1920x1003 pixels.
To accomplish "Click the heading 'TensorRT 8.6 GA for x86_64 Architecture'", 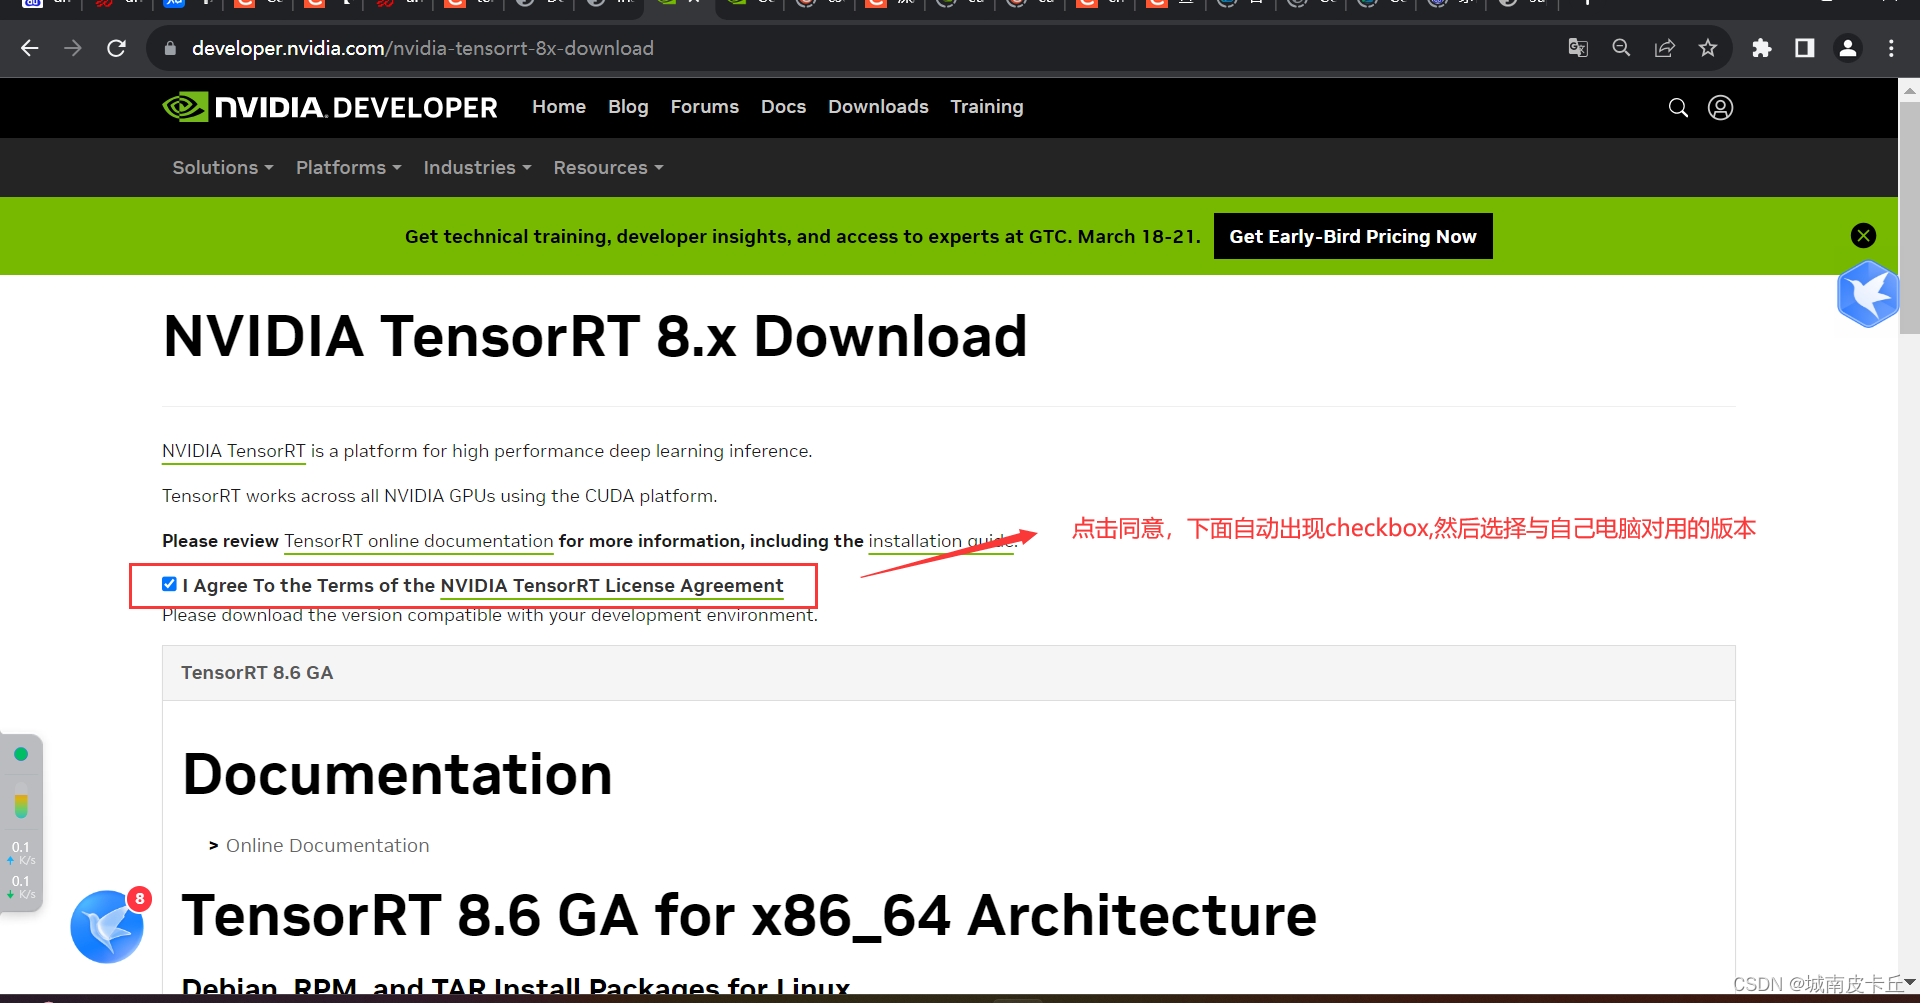I will click(749, 916).
